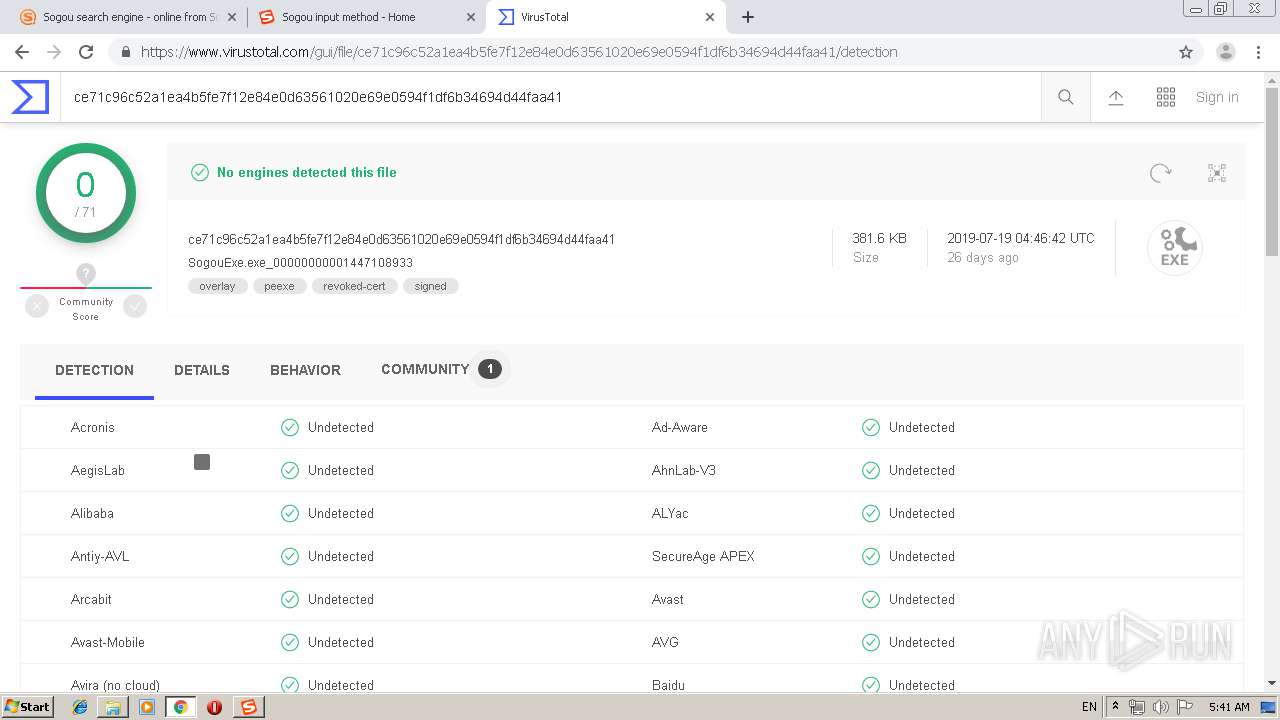Open Chrome profile avatar icon
1280x720 pixels.
click(x=1226, y=52)
